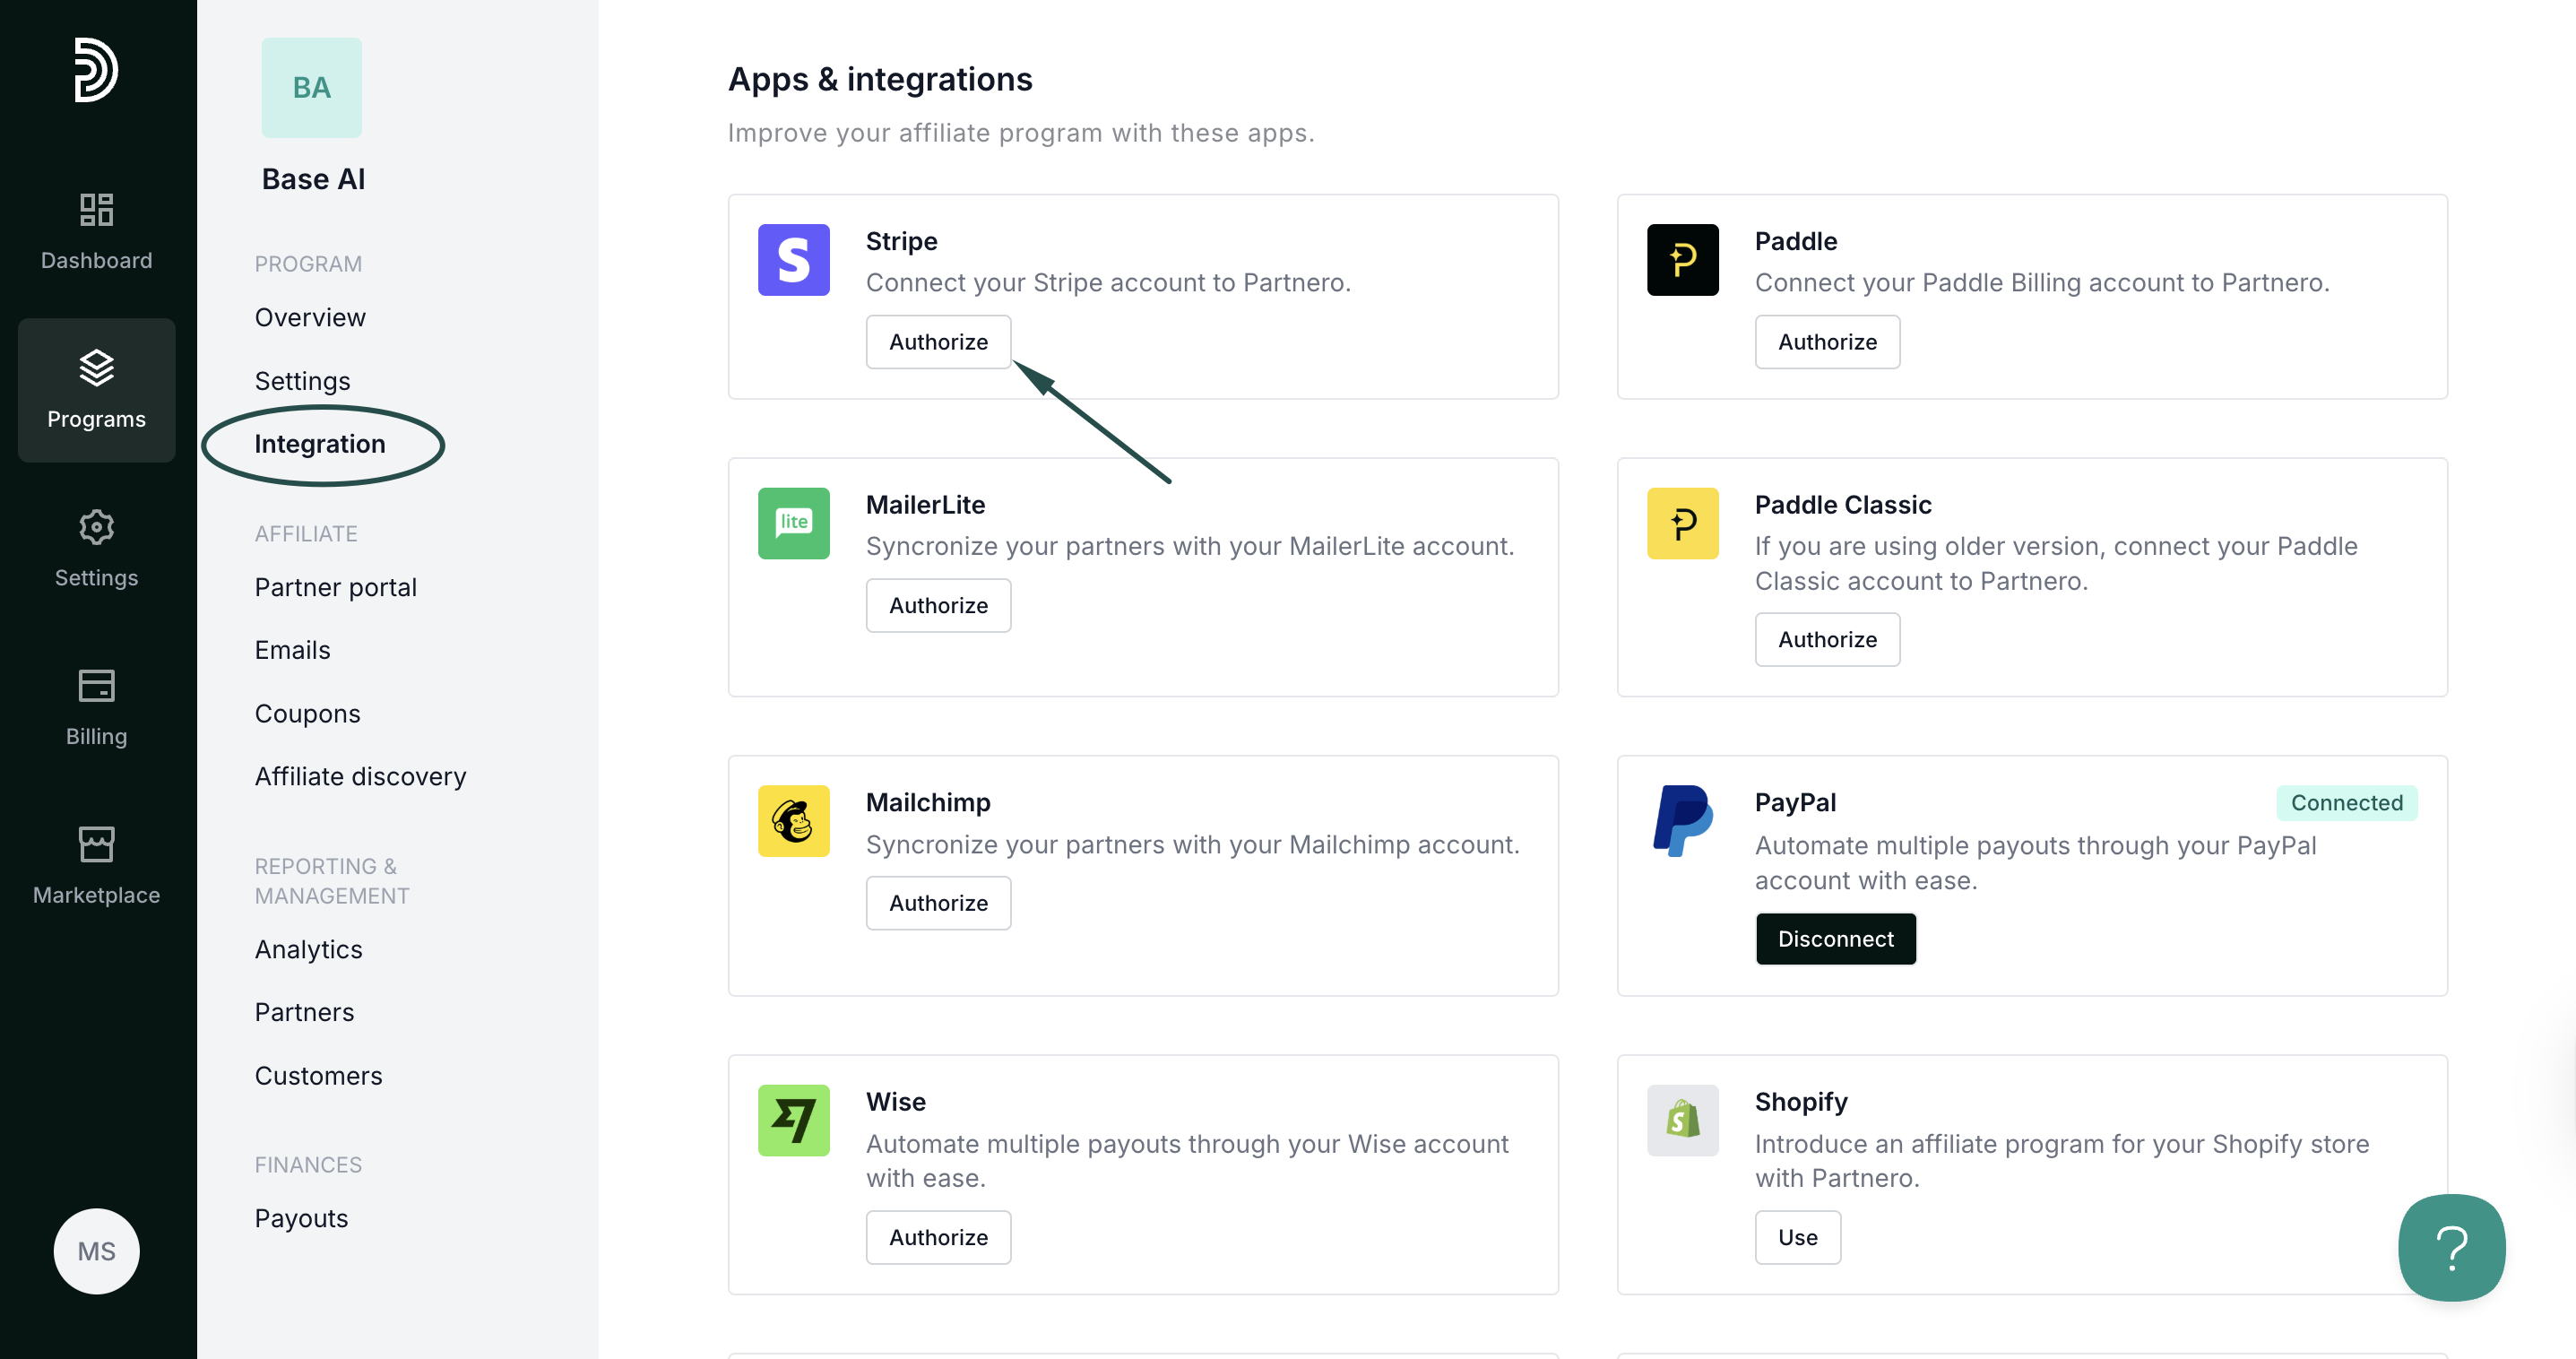Authorize the Mailchimp integration
This screenshot has height=1359, width=2576.
pos(938,903)
